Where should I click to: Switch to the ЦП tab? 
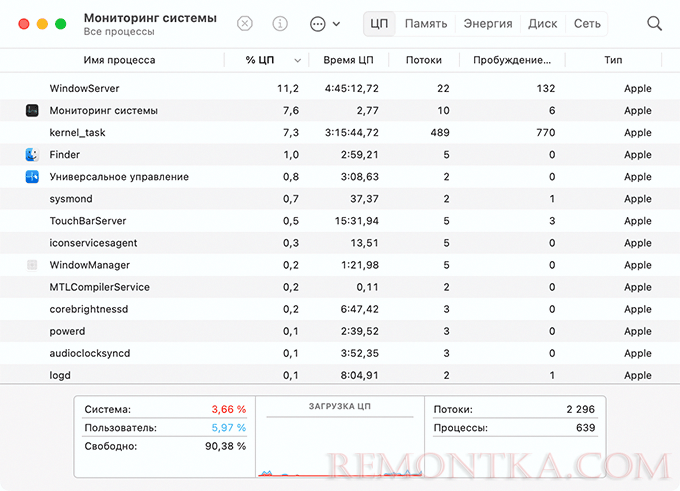(379, 23)
